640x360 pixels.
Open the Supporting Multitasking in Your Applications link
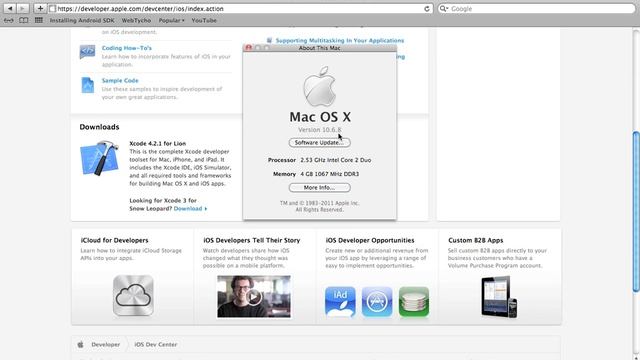point(340,40)
